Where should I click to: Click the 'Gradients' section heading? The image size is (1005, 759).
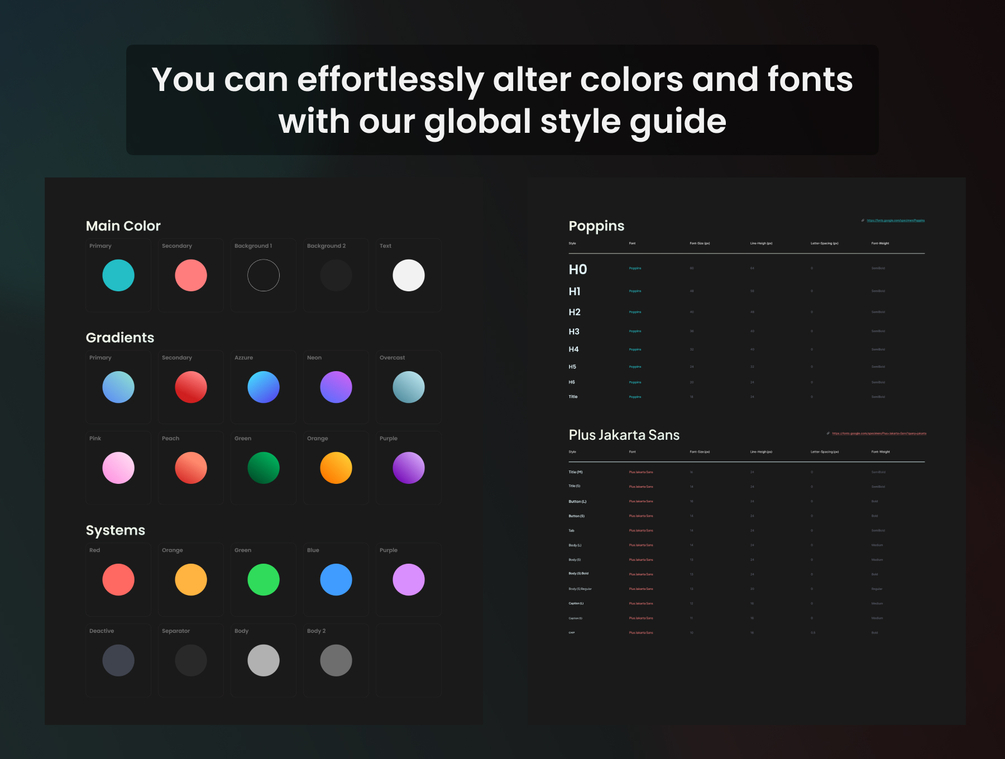pyautogui.click(x=120, y=337)
